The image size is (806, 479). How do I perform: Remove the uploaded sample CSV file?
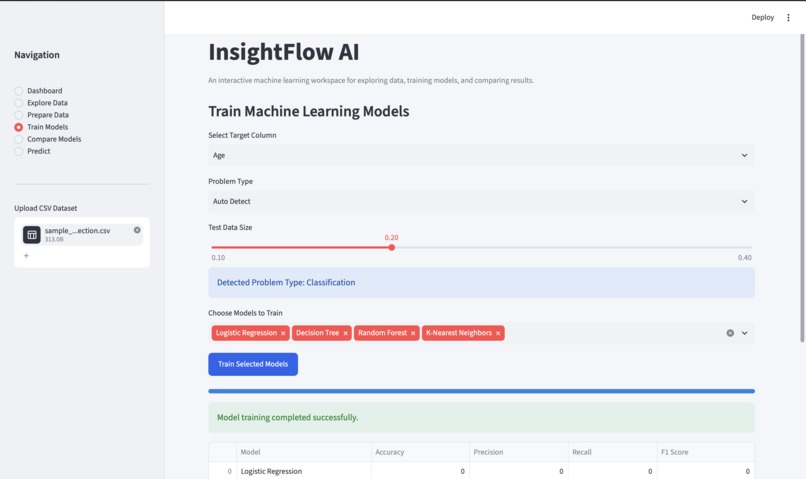[137, 230]
